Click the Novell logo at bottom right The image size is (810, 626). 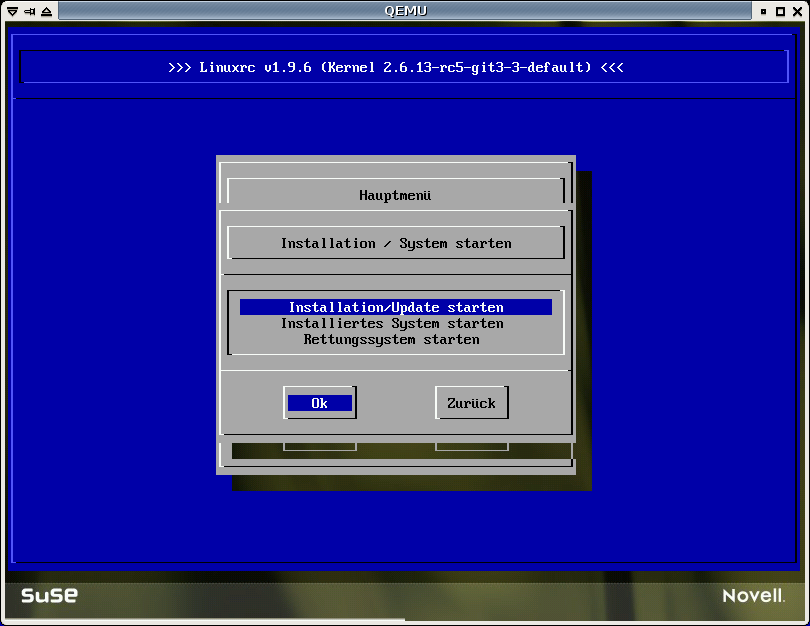point(752,596)
